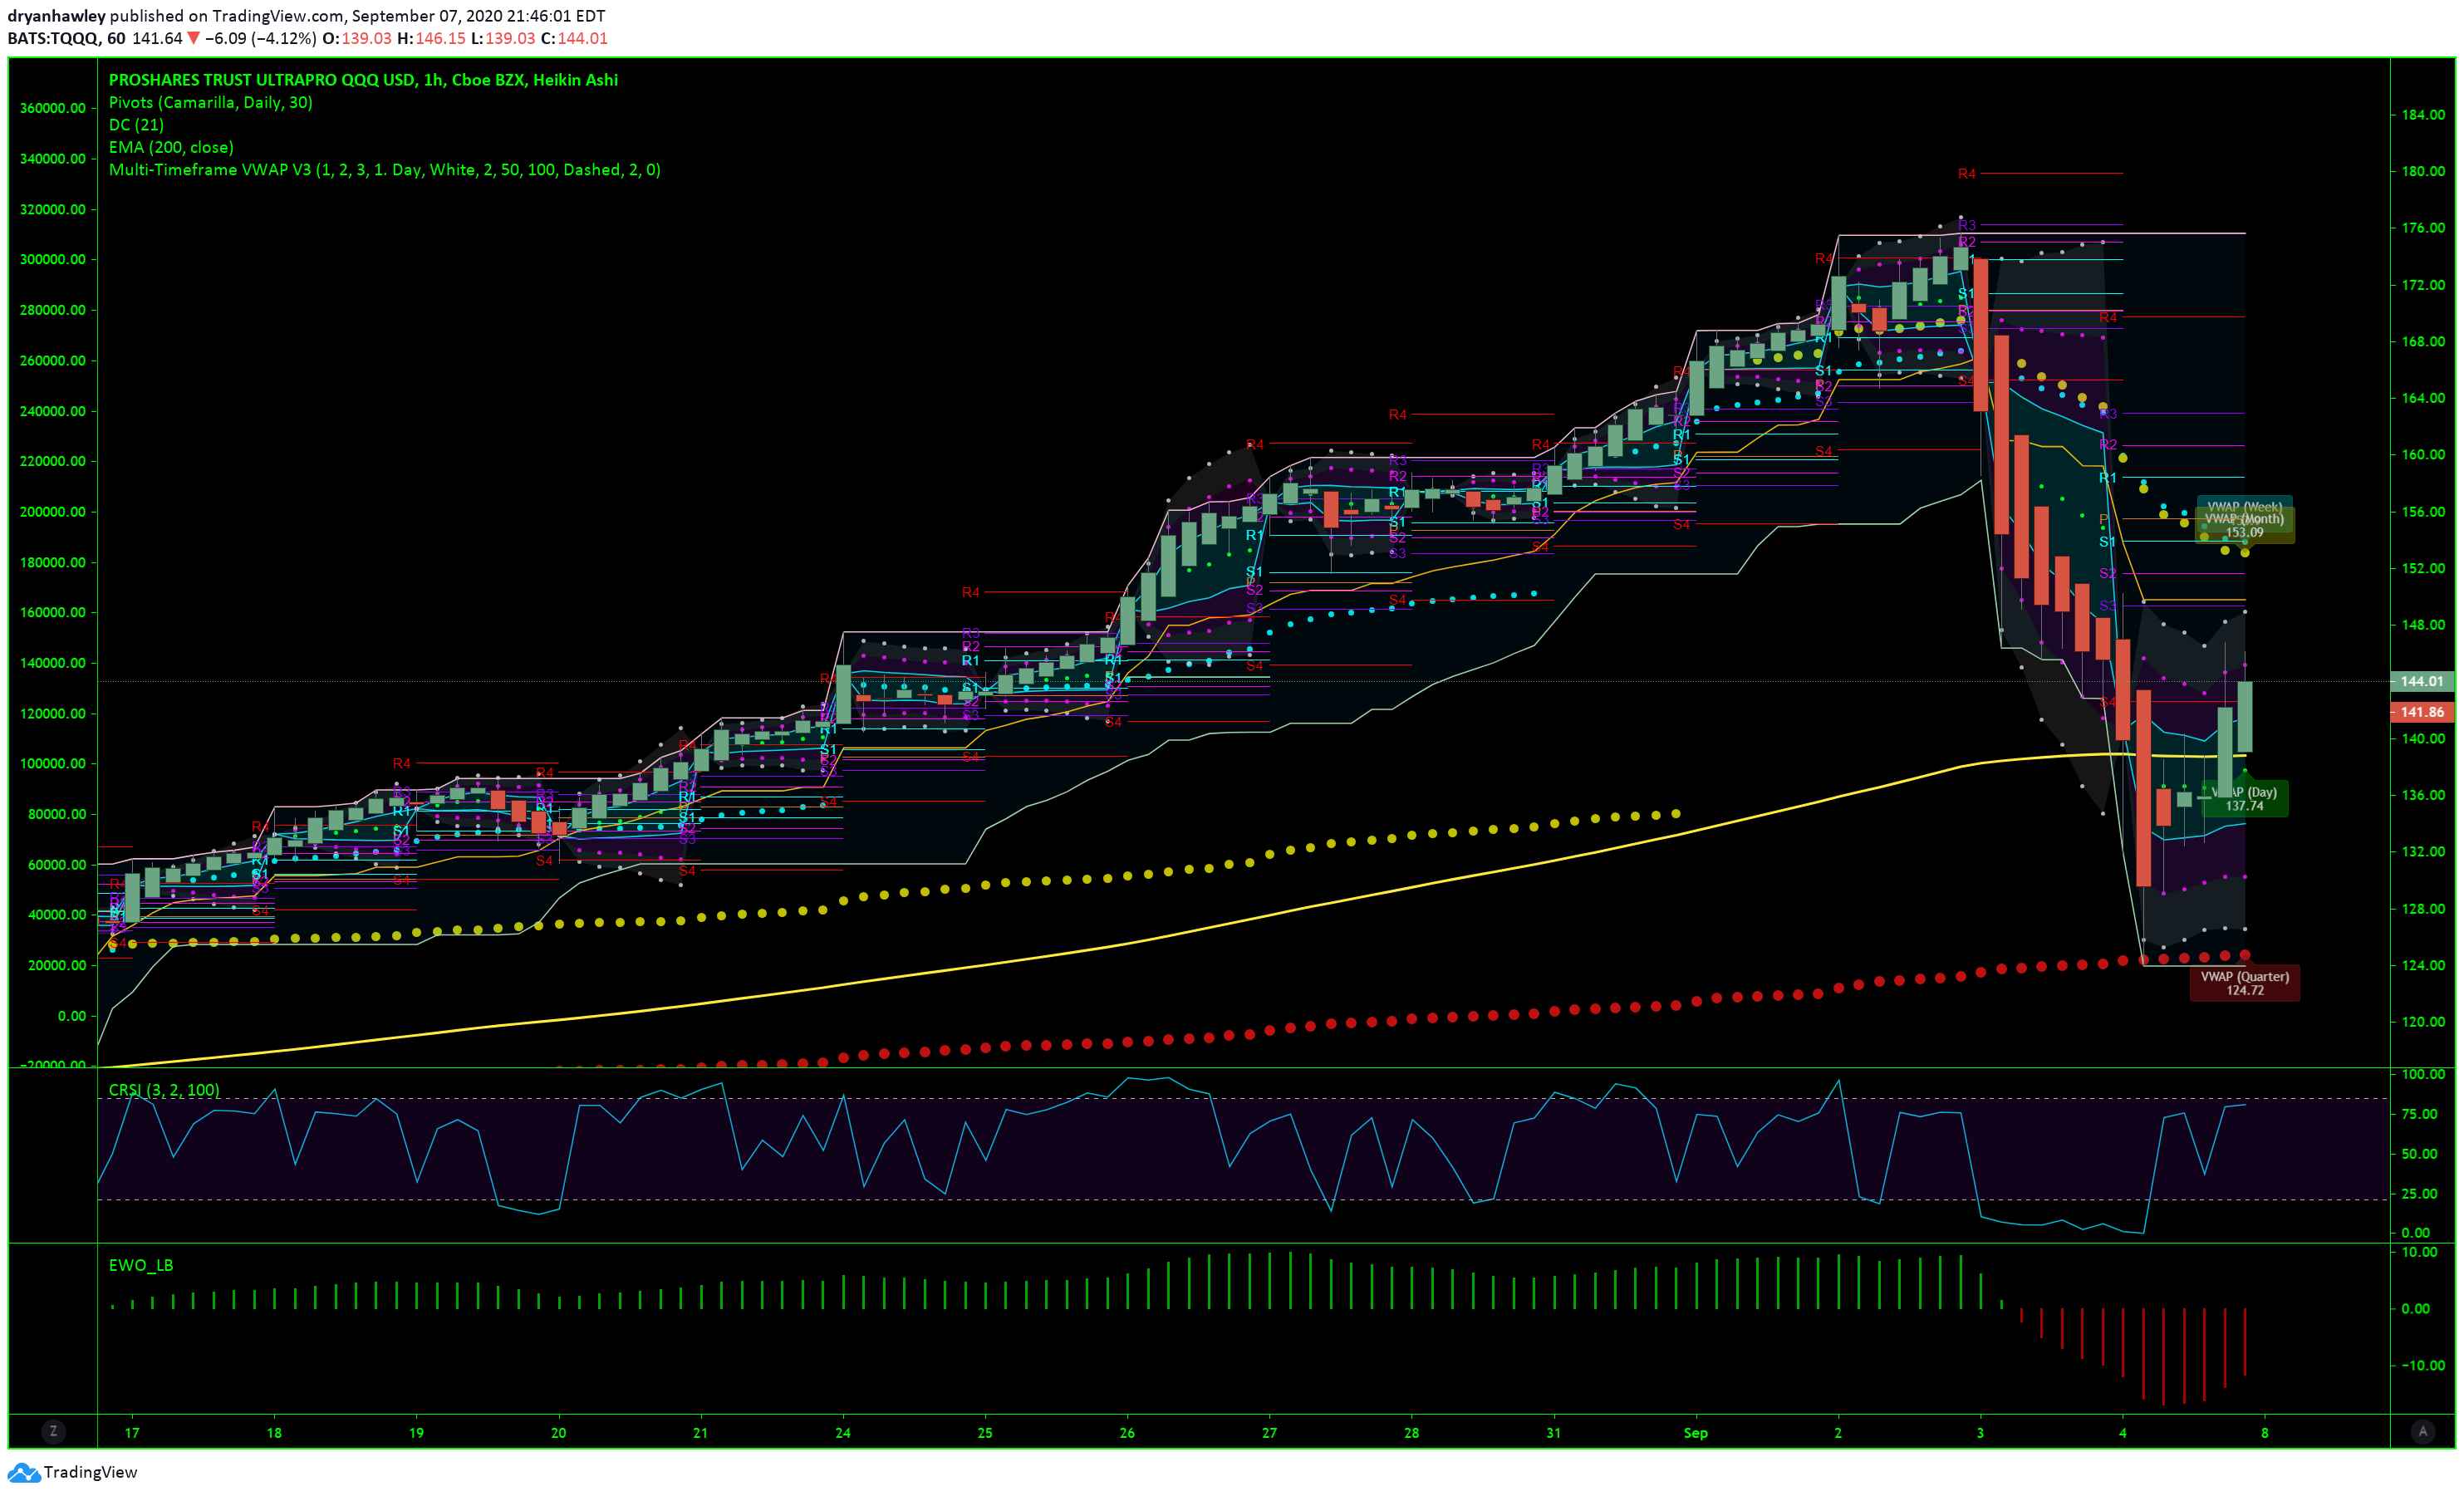Screen dimensions: 2464x1496
Task: Click date 17 on the time axis
Action: (132, 1433)
